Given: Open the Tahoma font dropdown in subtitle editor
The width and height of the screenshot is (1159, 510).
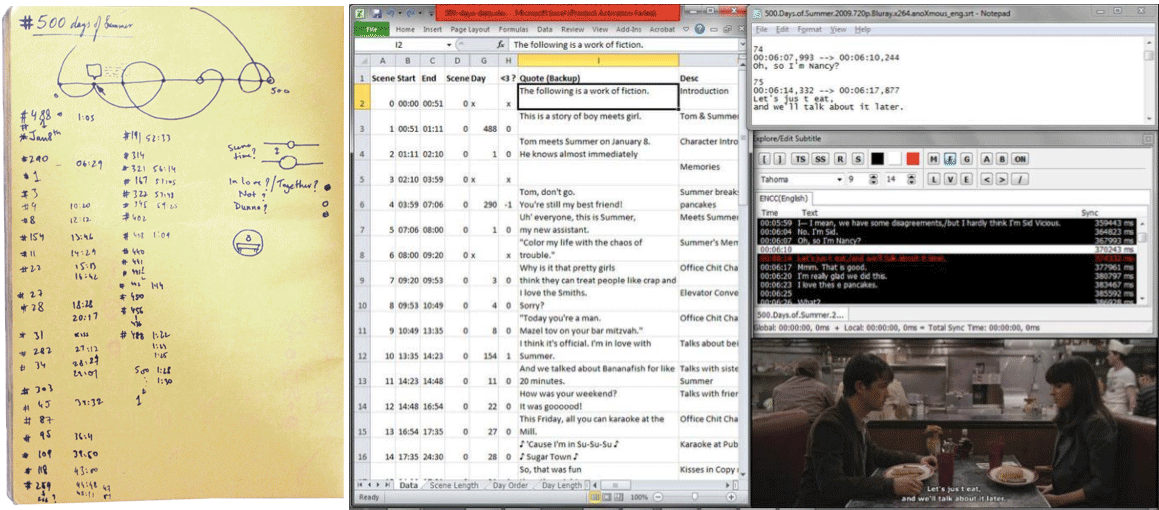Looking at the screenshot, I should click(x=840, y=180).
